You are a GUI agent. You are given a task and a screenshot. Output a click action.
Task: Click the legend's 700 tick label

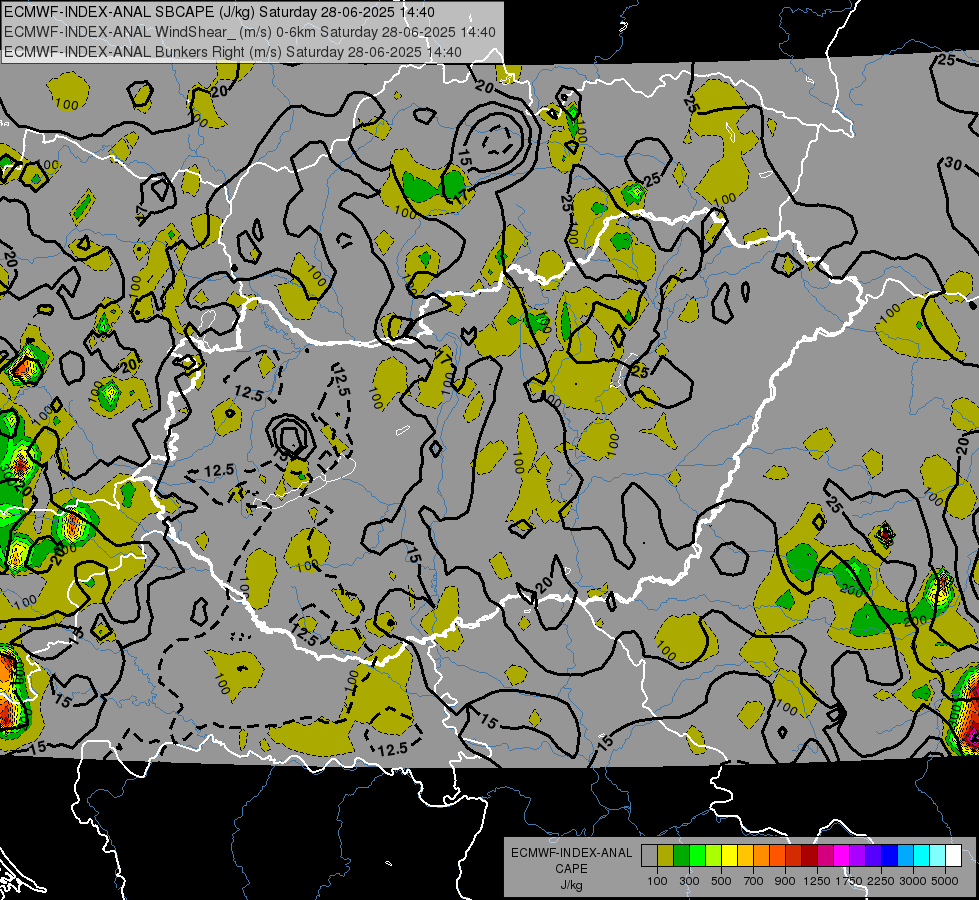click(x=754, y=881)
